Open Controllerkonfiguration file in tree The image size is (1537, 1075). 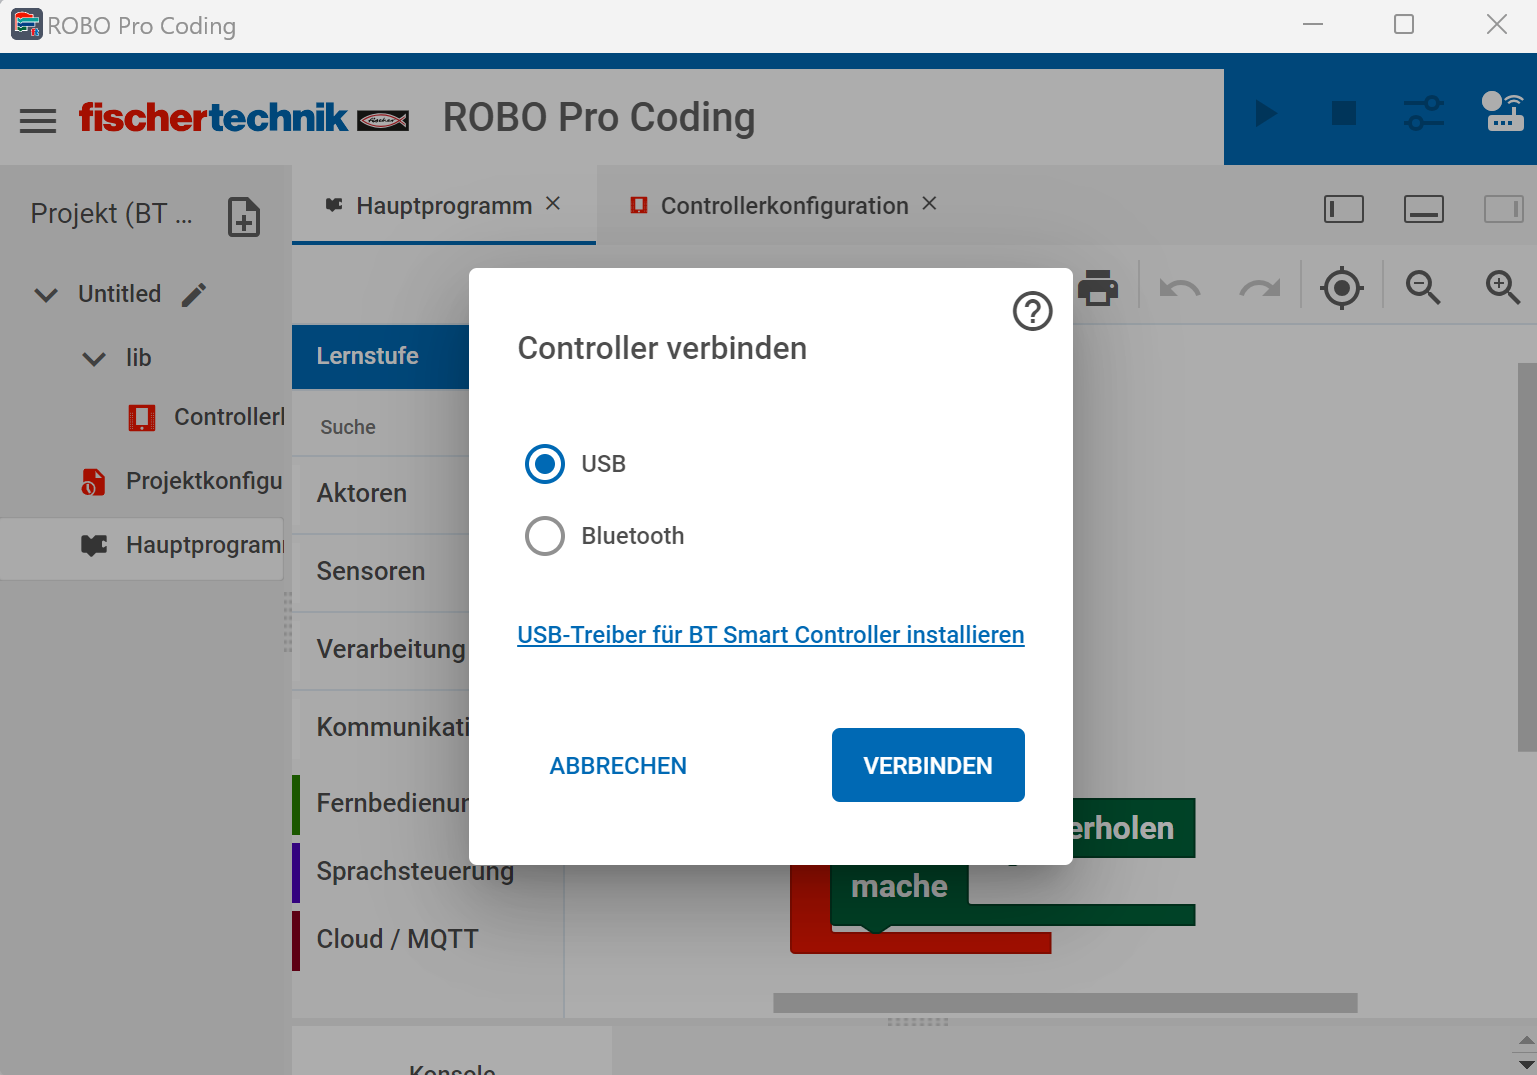click(x=207, y=417)
